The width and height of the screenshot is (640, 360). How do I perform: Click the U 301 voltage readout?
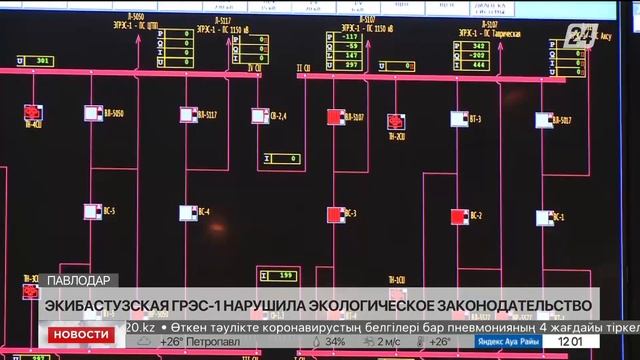coord(36,61)
